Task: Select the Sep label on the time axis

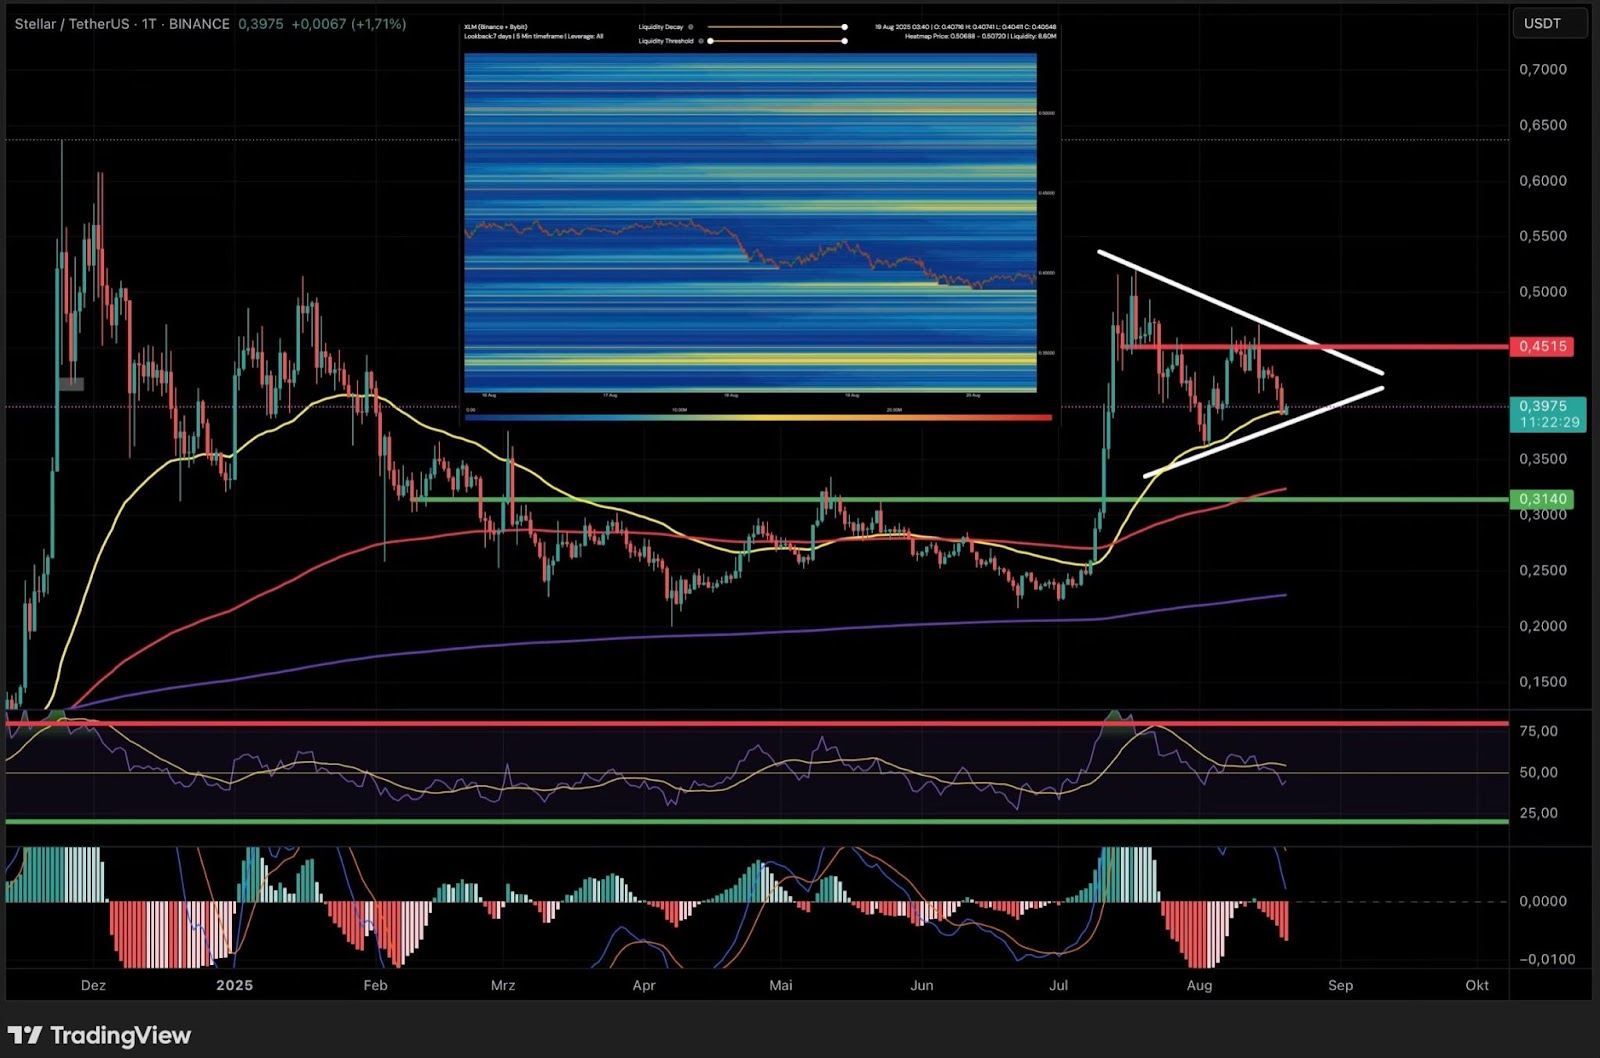Action: click(x=1340, y=985)
